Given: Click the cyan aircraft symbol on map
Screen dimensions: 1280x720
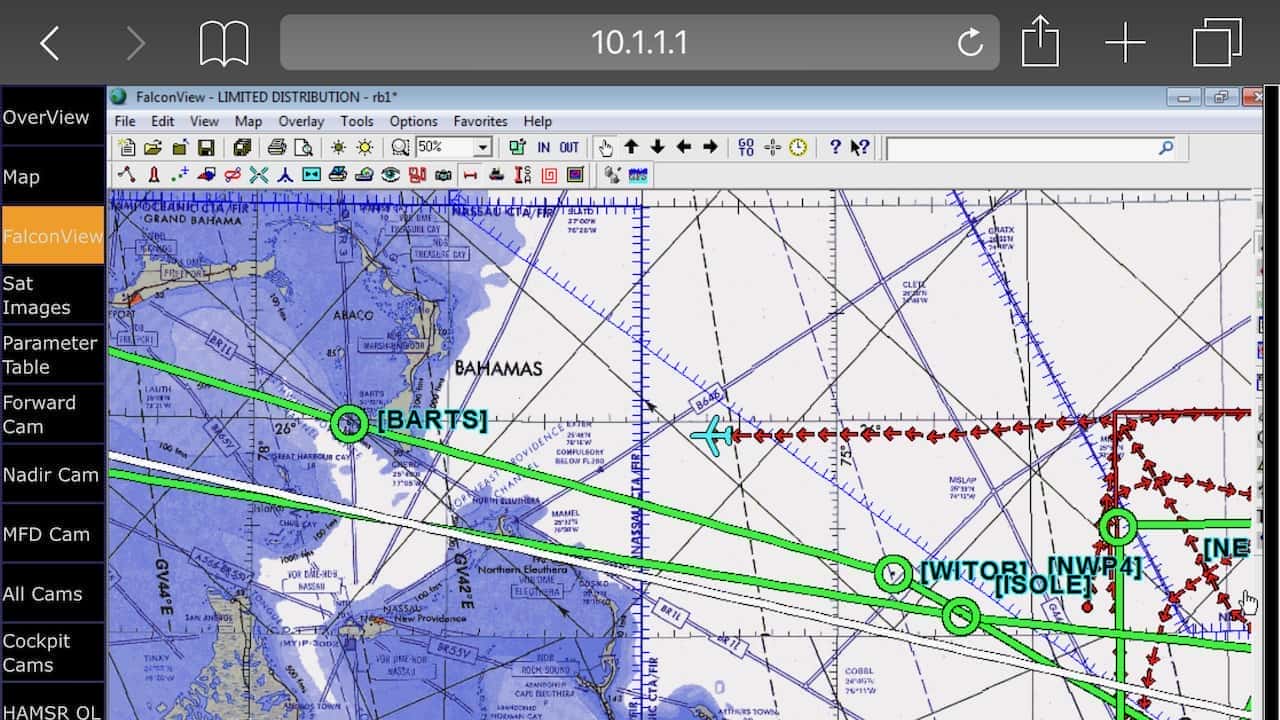Looking at the screenshot, I should [x=711, y=436].
